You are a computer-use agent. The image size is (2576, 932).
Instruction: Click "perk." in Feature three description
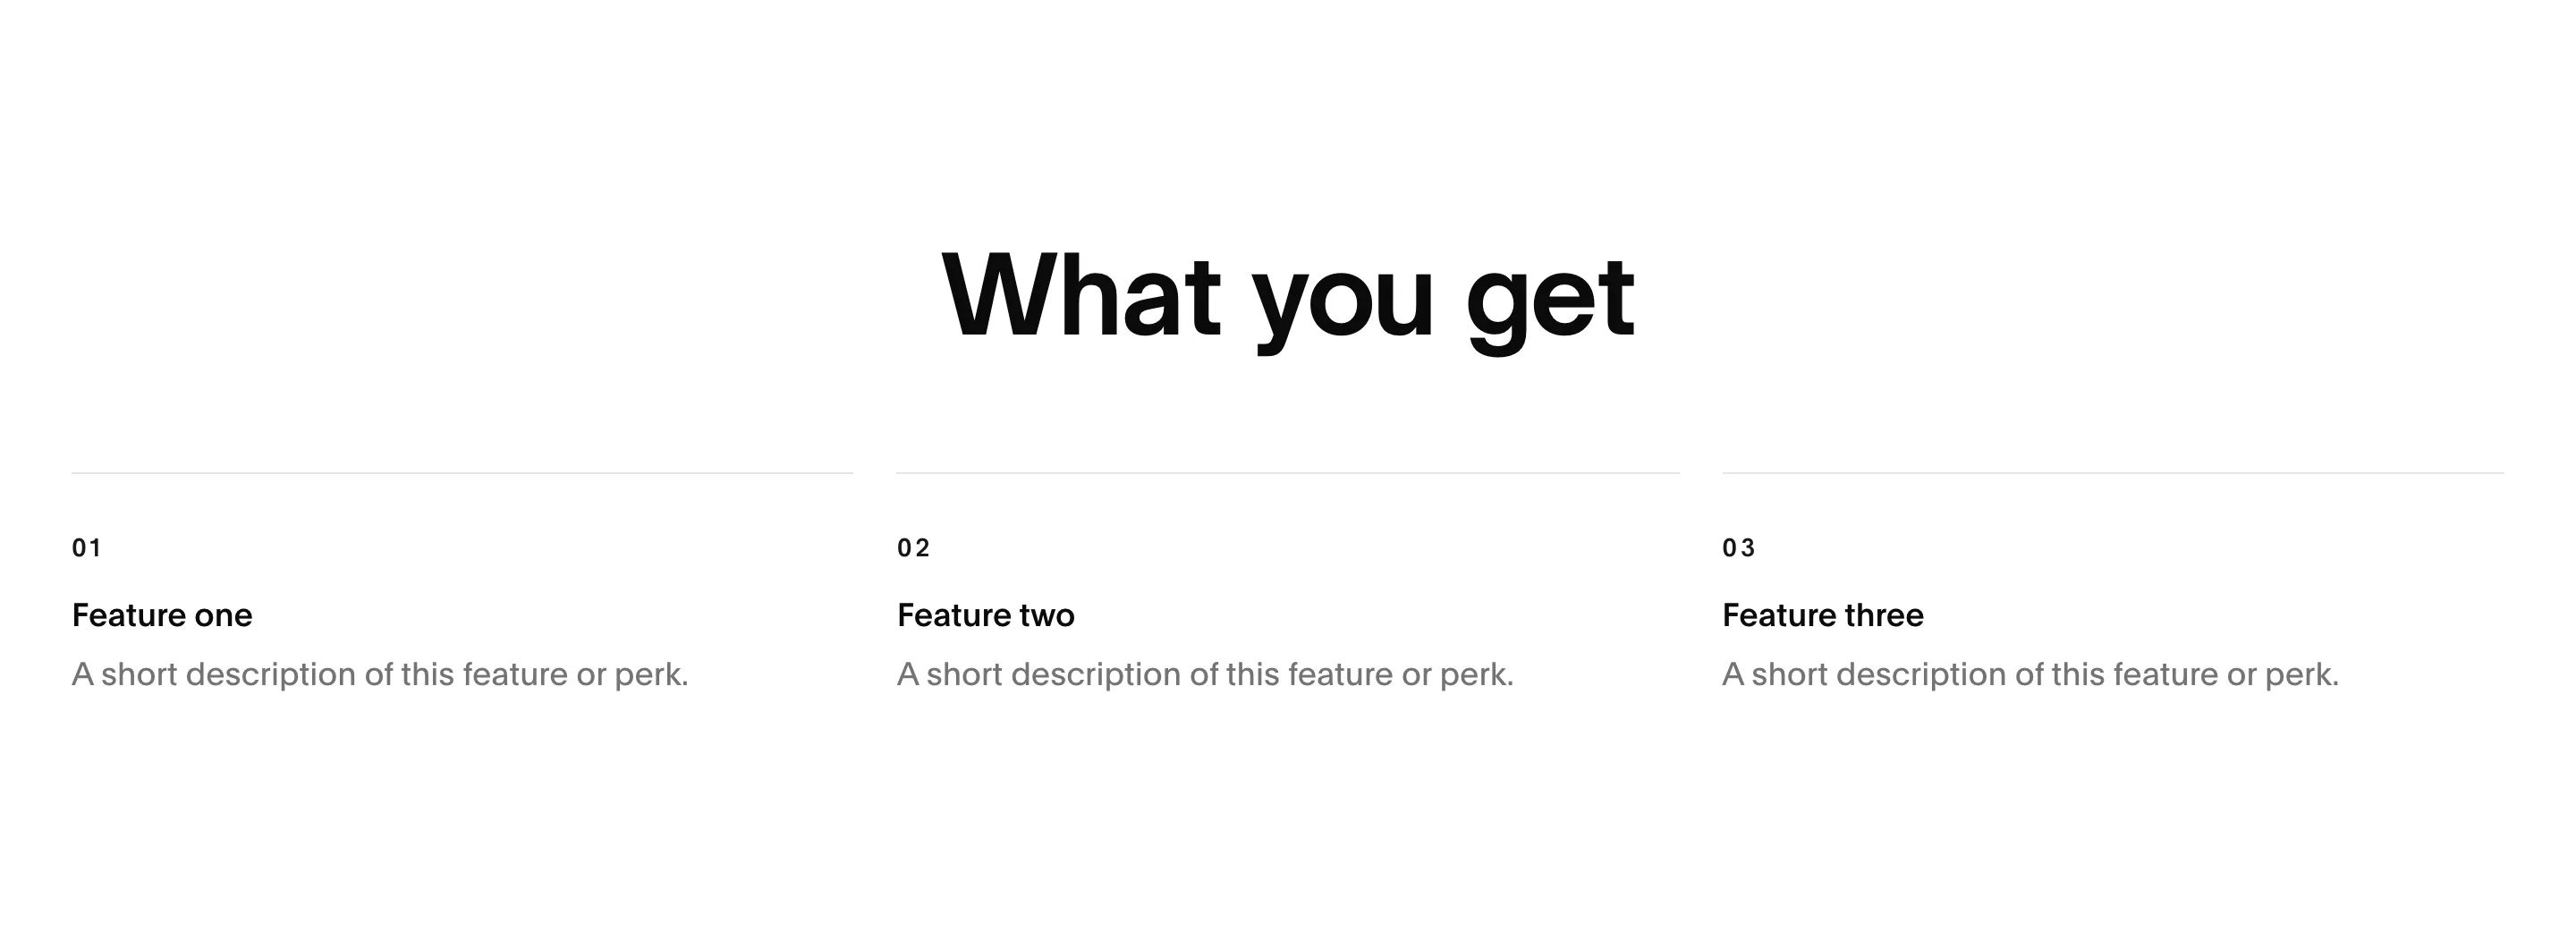tap(2302, 675)
